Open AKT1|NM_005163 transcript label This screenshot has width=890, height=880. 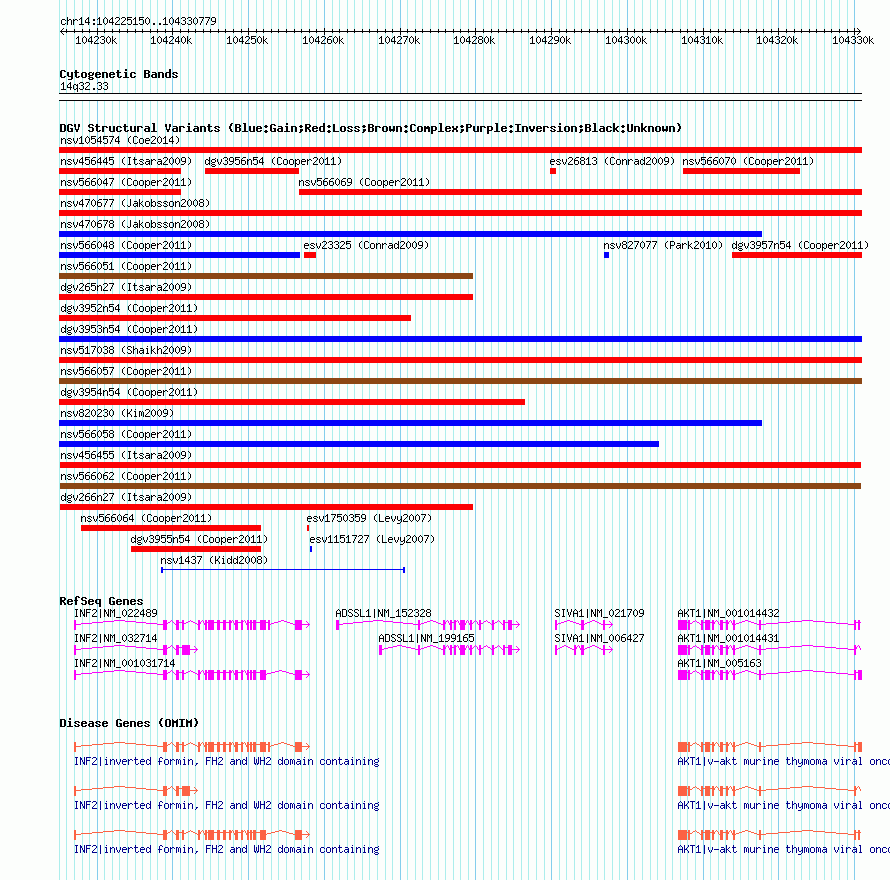pyautogui.click(x=719, y=663)
